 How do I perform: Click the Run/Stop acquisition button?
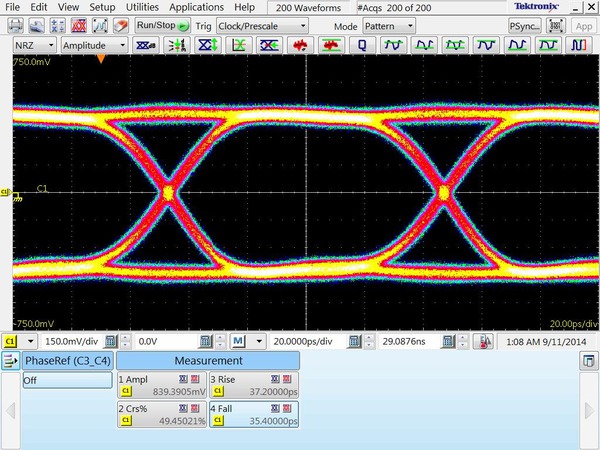click(x=159, y=25)
